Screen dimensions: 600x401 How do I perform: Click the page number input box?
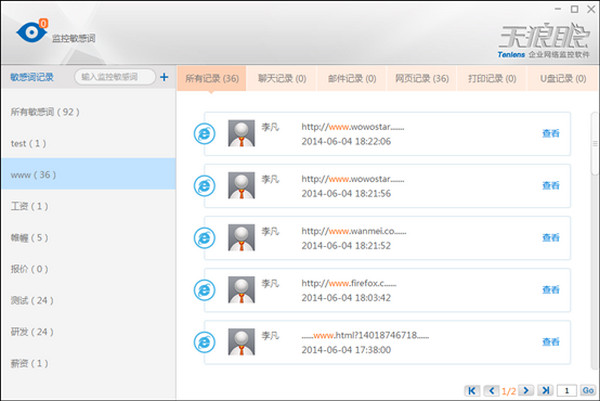[566, 389]
